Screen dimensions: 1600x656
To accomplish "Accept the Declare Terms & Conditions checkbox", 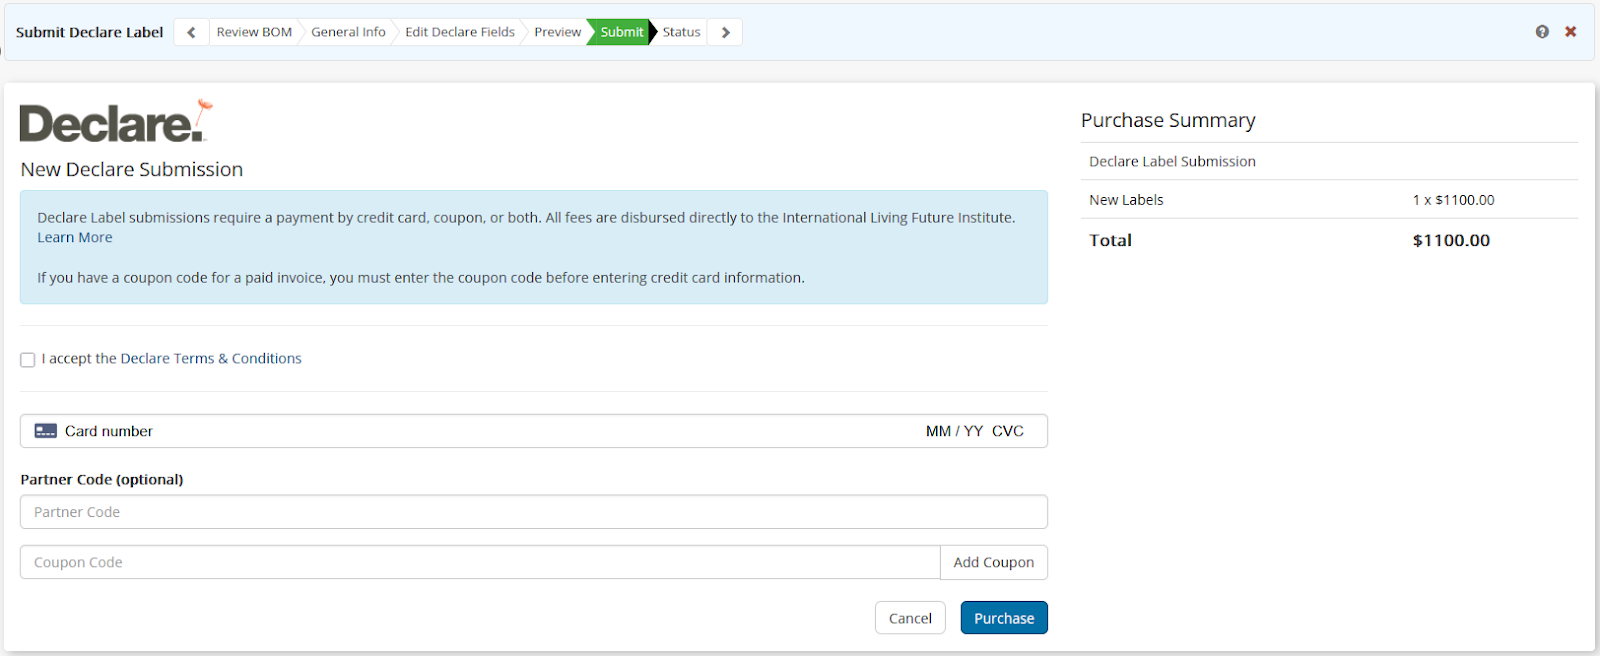I will [28, 360].
